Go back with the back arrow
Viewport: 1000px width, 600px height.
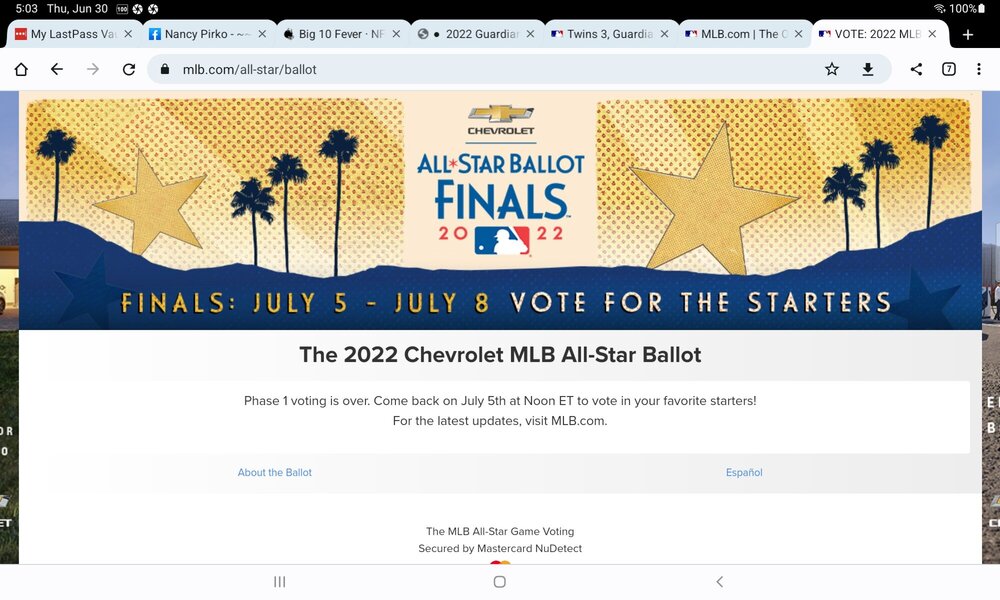[57, 69]
